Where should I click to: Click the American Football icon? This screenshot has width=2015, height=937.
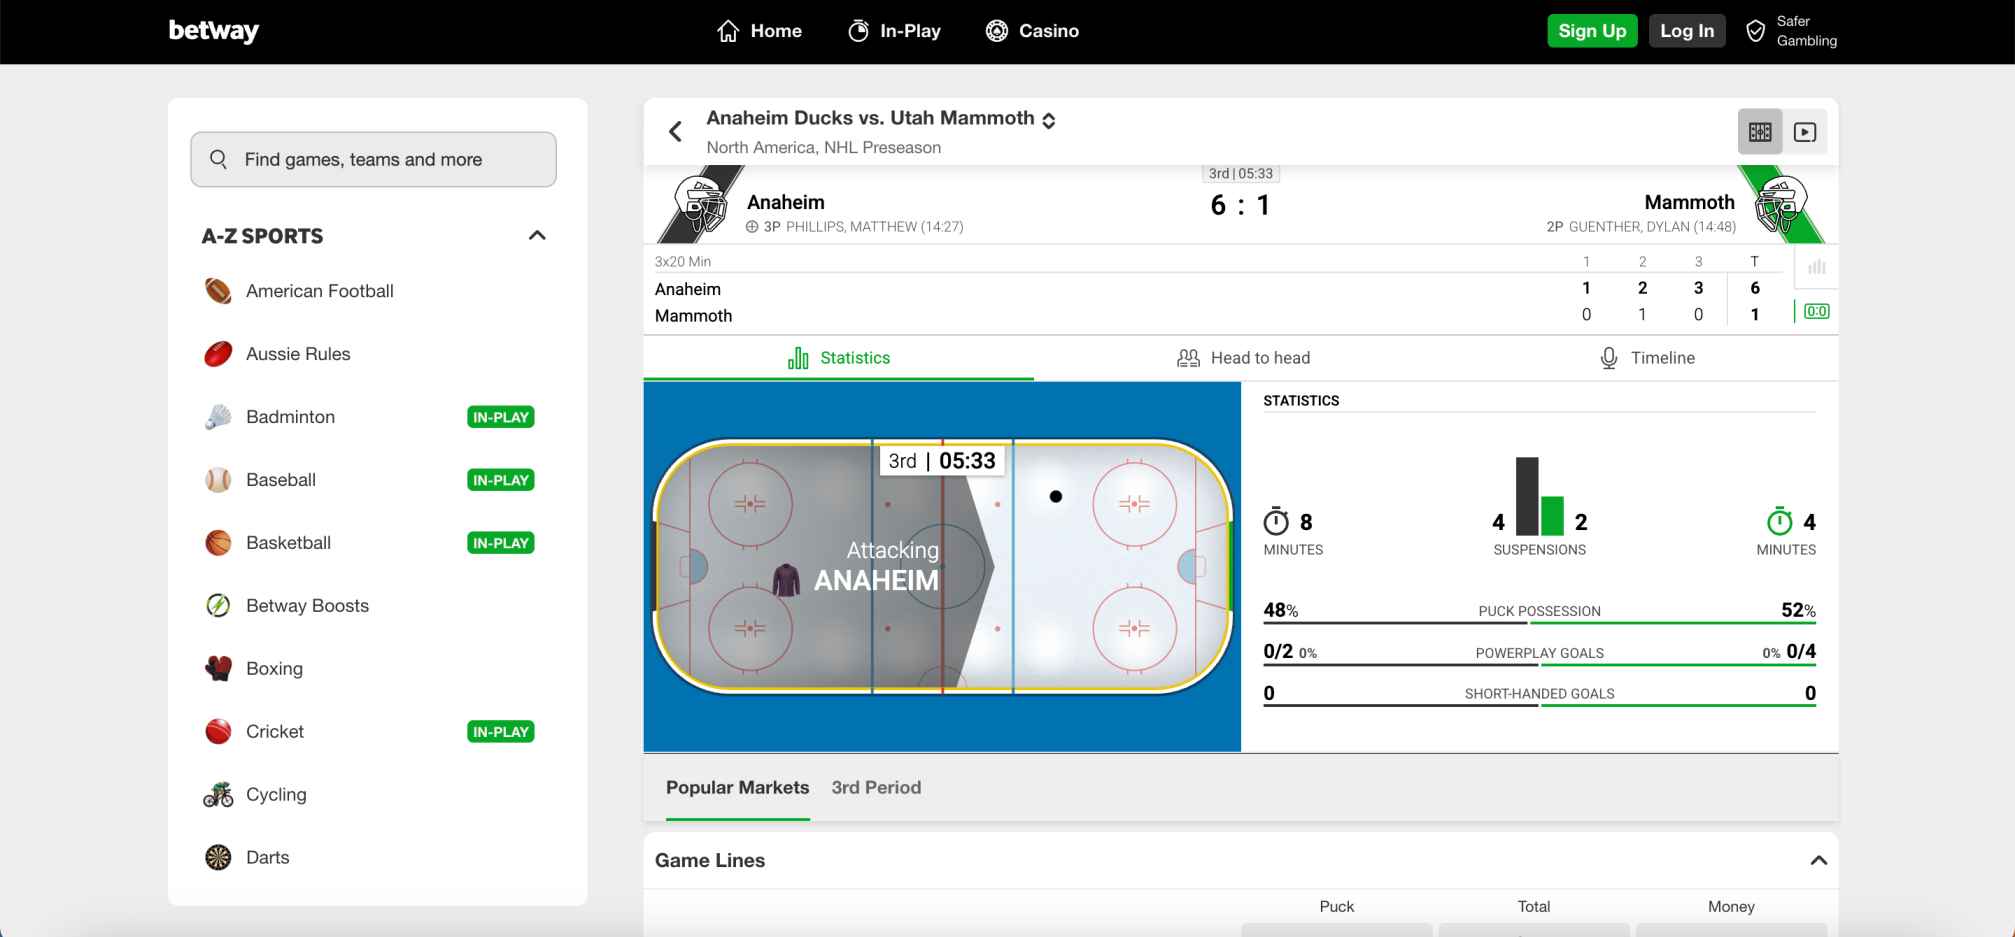click(x=218, y=291)
